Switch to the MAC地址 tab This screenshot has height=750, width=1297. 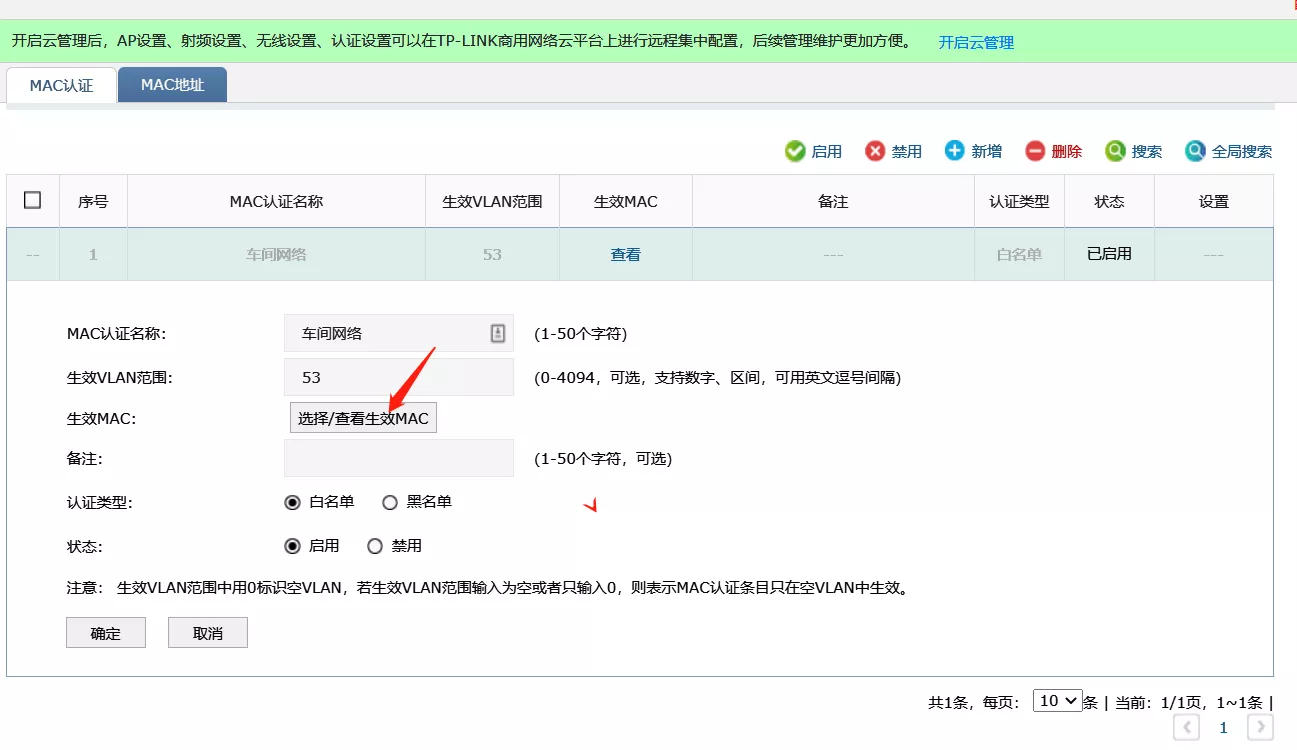[172, 85]
